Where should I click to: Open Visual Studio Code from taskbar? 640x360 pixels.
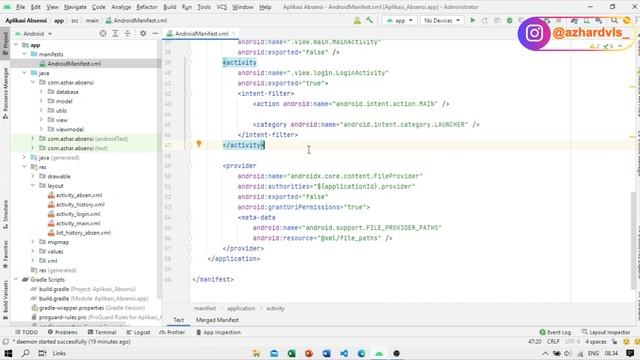344,353
